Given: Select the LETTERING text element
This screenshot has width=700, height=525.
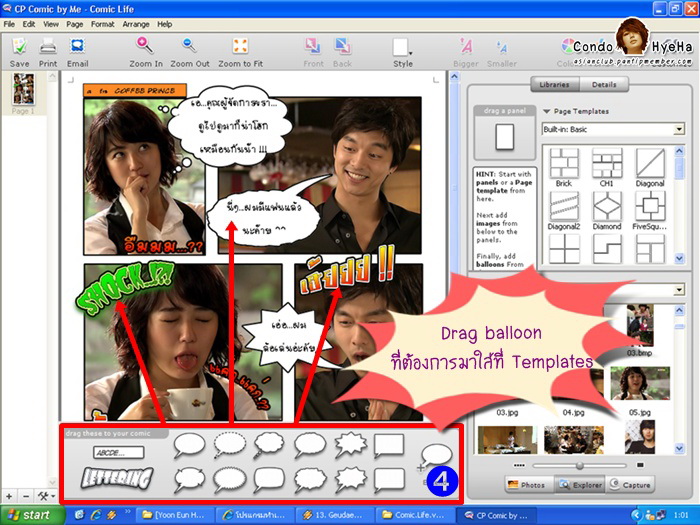Looking at the screenshot, I should point(117,477).
